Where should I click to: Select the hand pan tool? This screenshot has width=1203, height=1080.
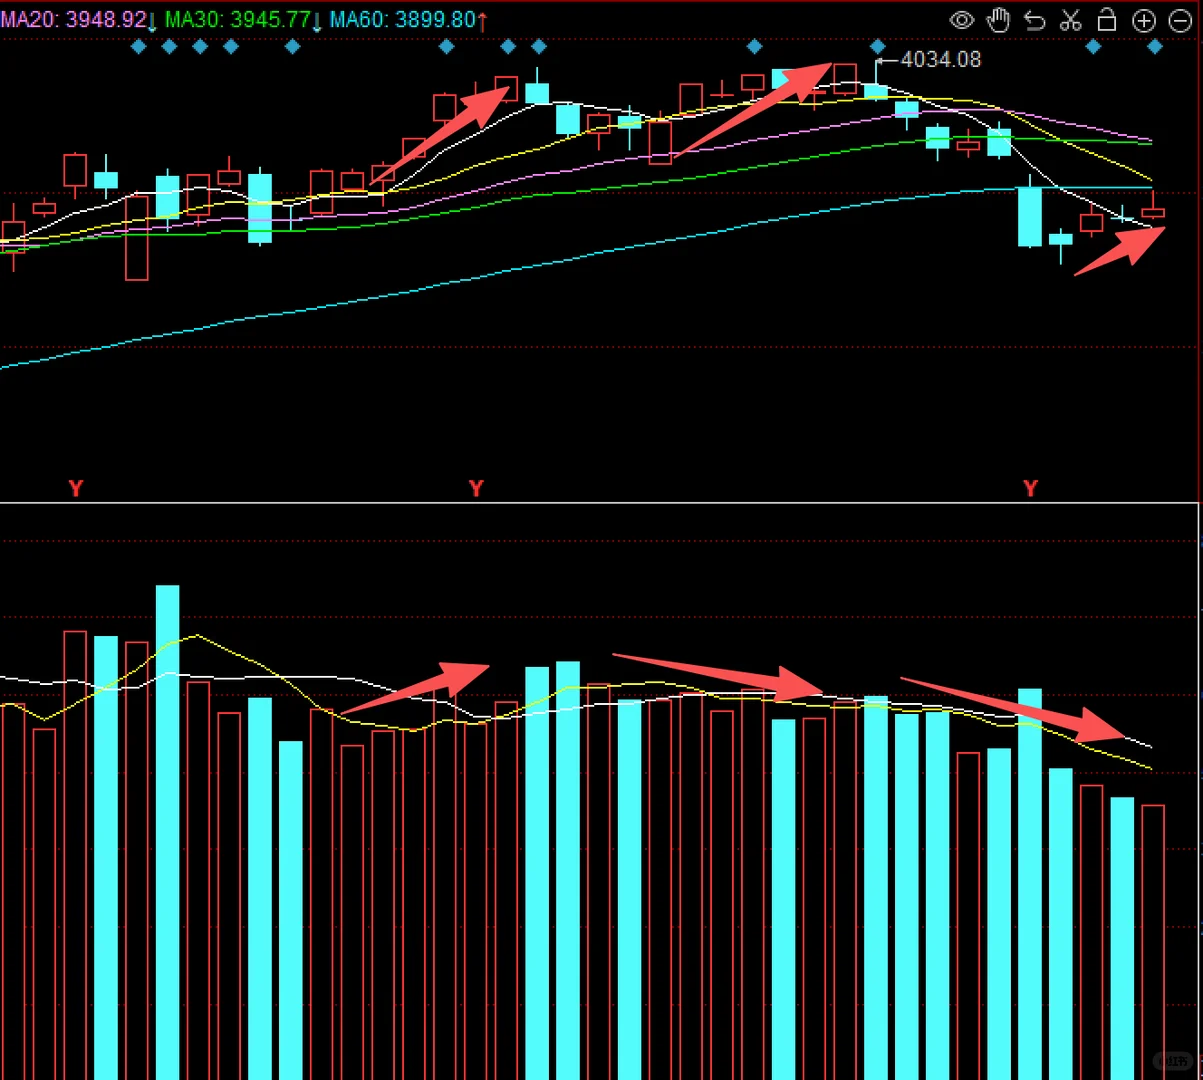pyautogui.click(x=998, y=20)
